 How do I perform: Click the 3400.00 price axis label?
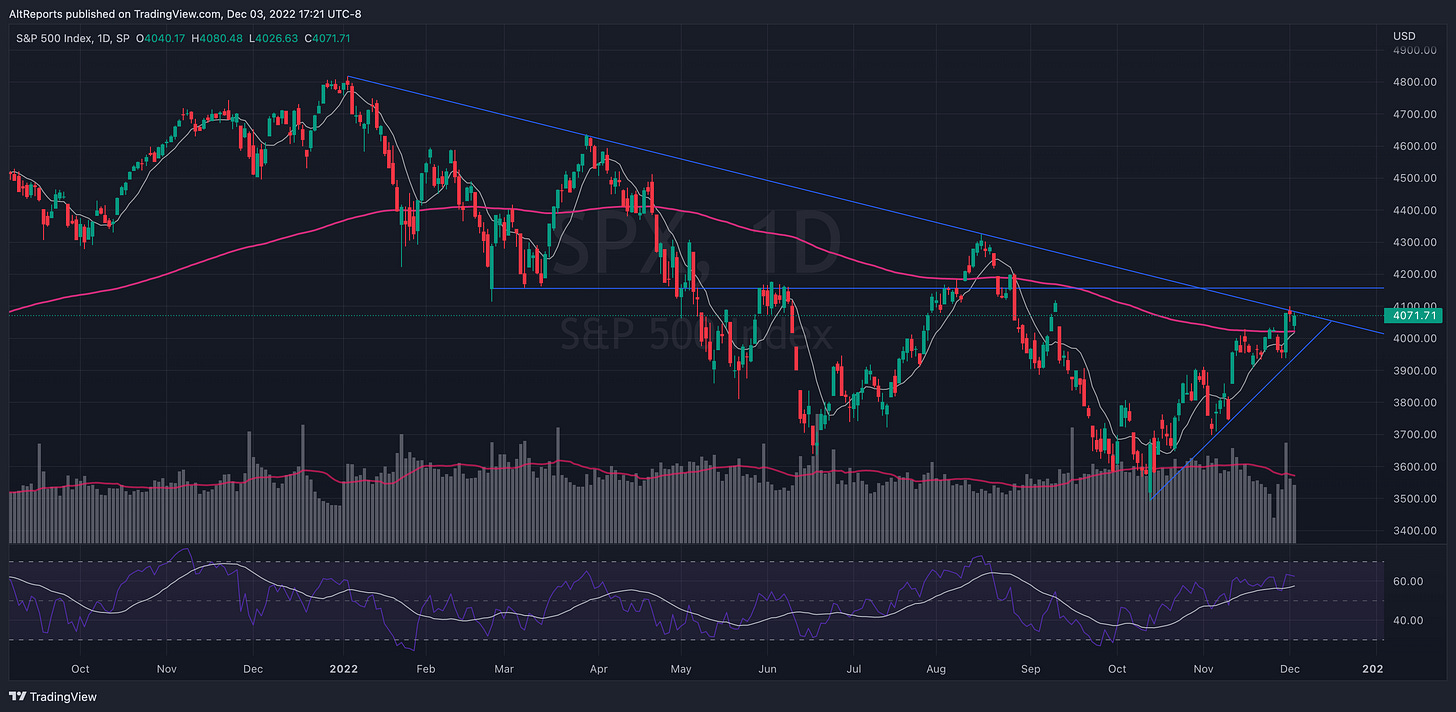pos(1415,530)
